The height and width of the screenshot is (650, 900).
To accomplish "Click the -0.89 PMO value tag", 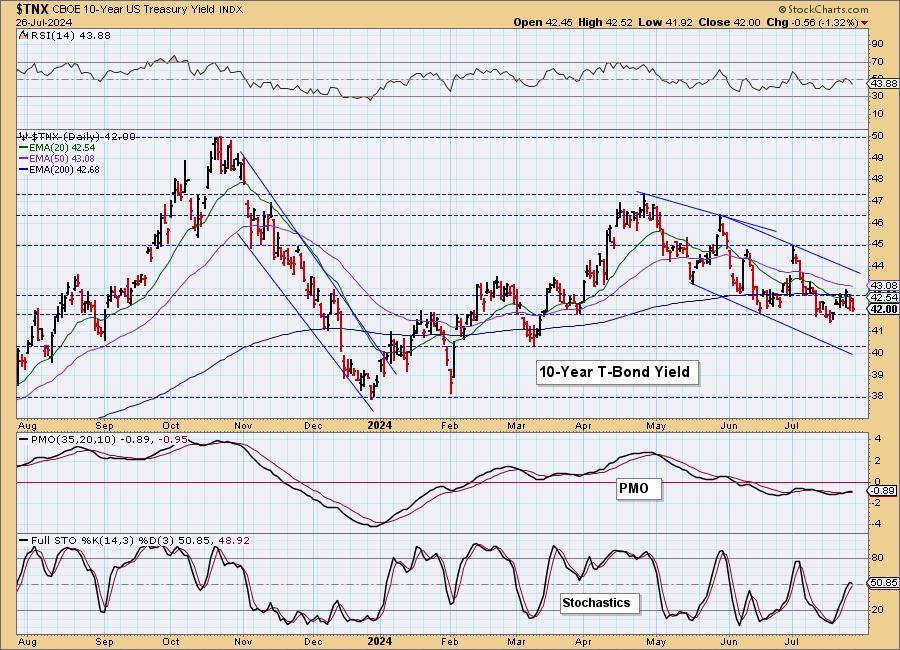I will click(x=883, y=491).
